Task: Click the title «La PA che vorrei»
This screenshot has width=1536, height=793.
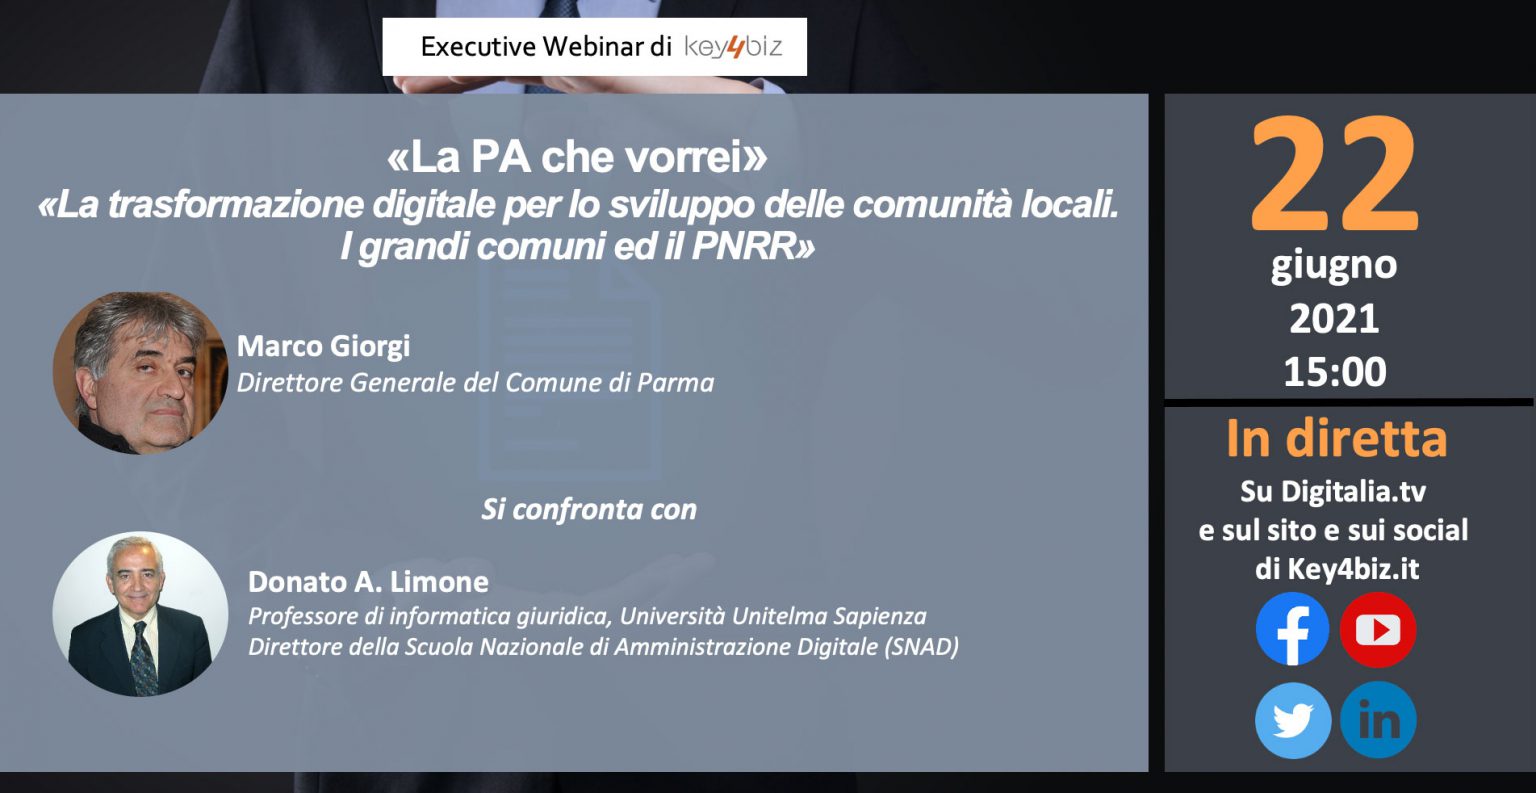Action: coord(577,157)
